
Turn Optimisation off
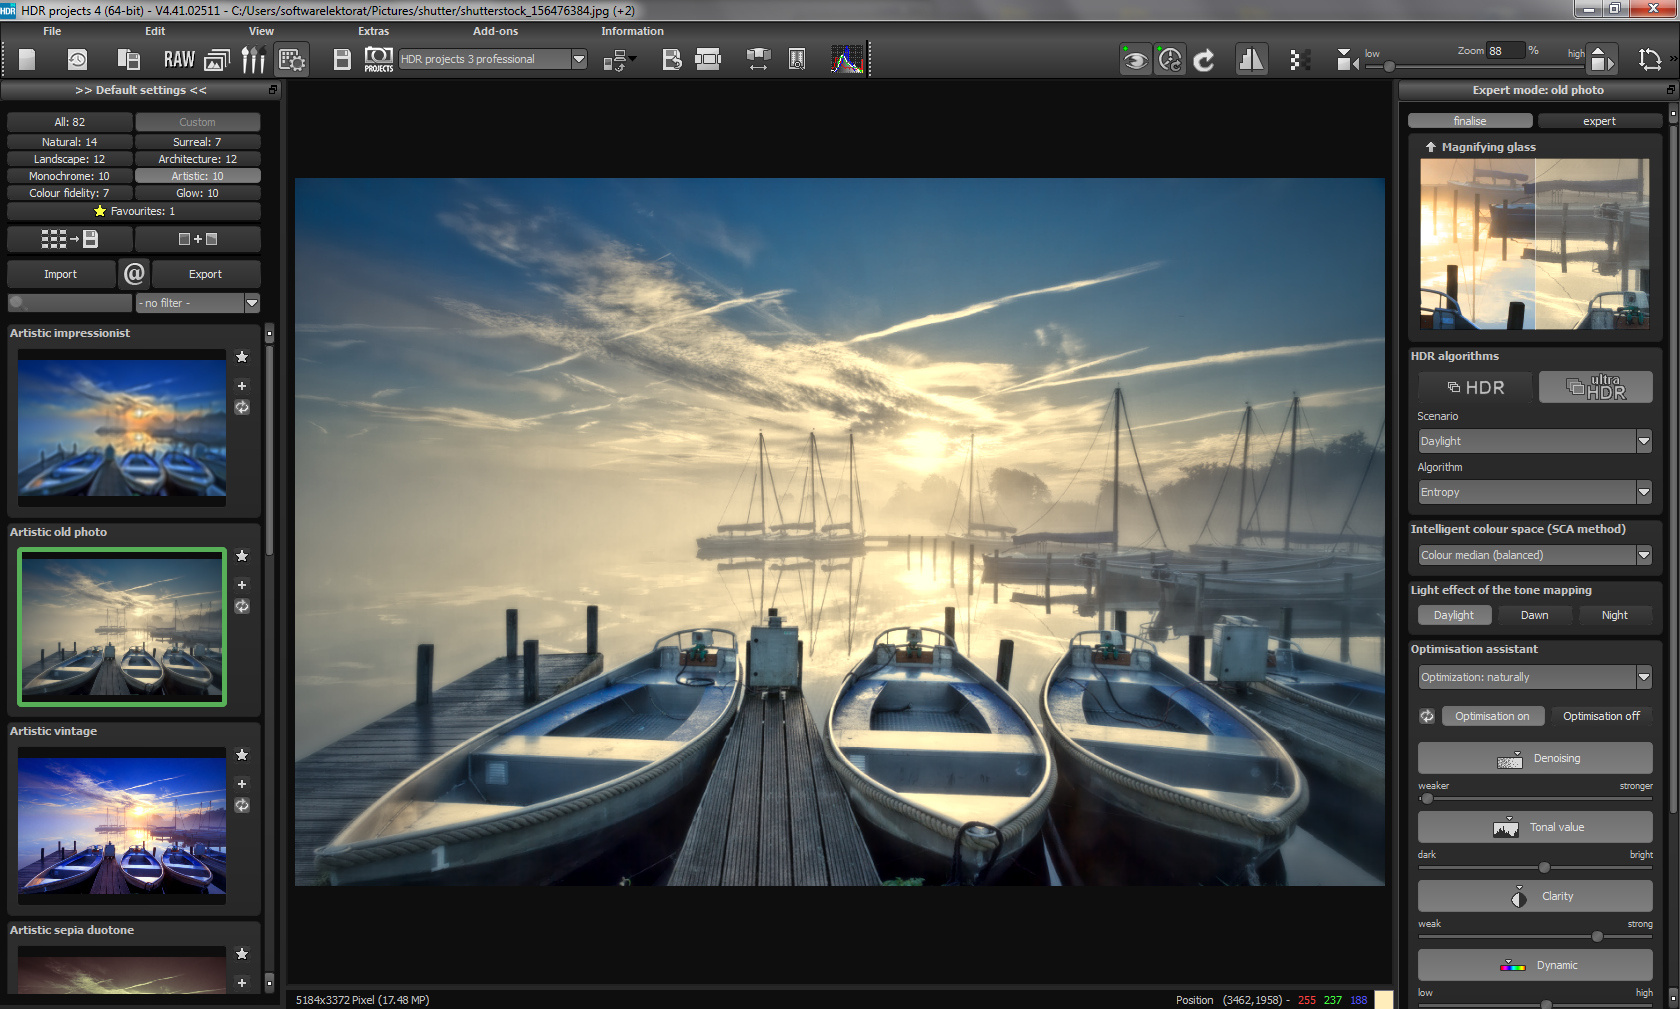(1601, 716)
